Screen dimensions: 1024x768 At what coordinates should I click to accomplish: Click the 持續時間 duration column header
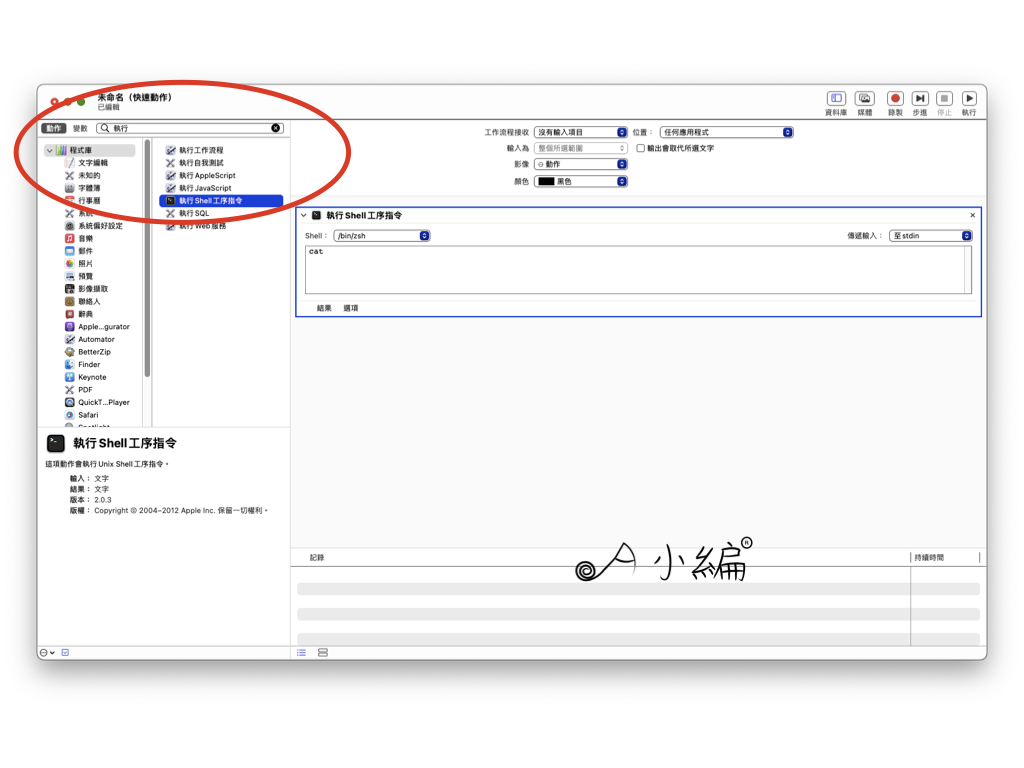pyautogui.click(x=929, y=558)
